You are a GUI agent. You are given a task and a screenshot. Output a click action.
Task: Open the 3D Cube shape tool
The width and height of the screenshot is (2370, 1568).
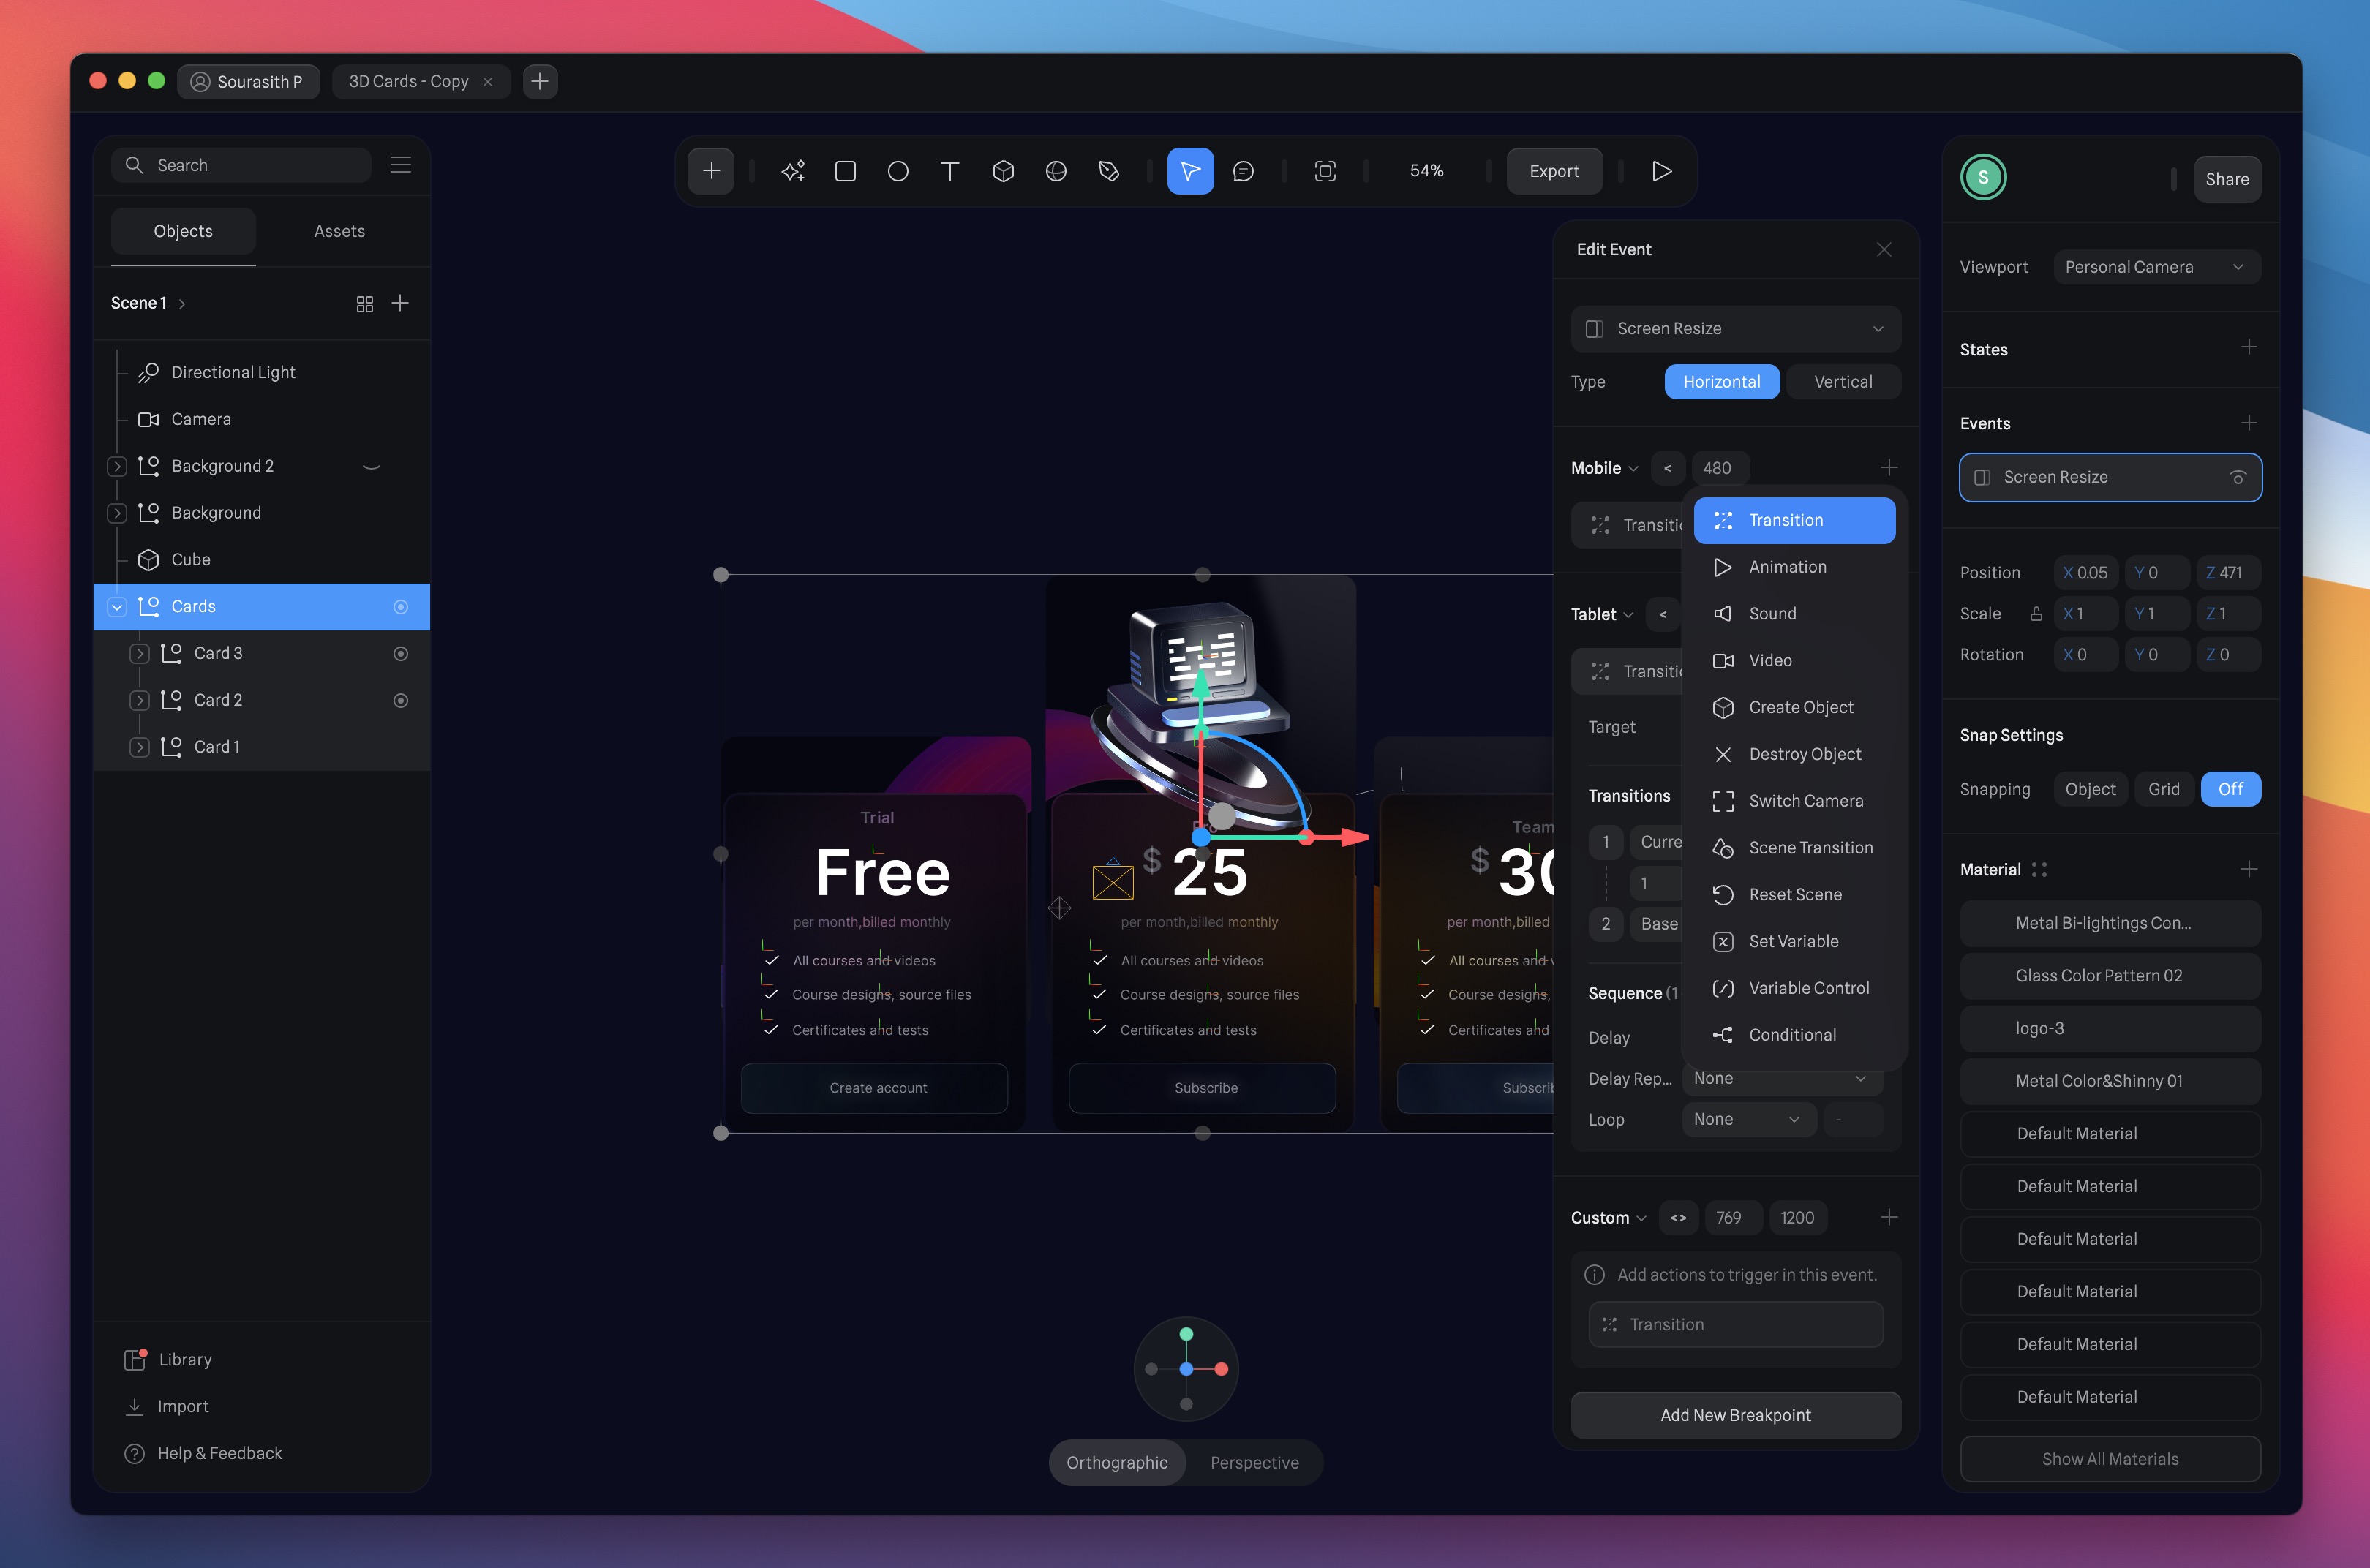(1003, 171)
